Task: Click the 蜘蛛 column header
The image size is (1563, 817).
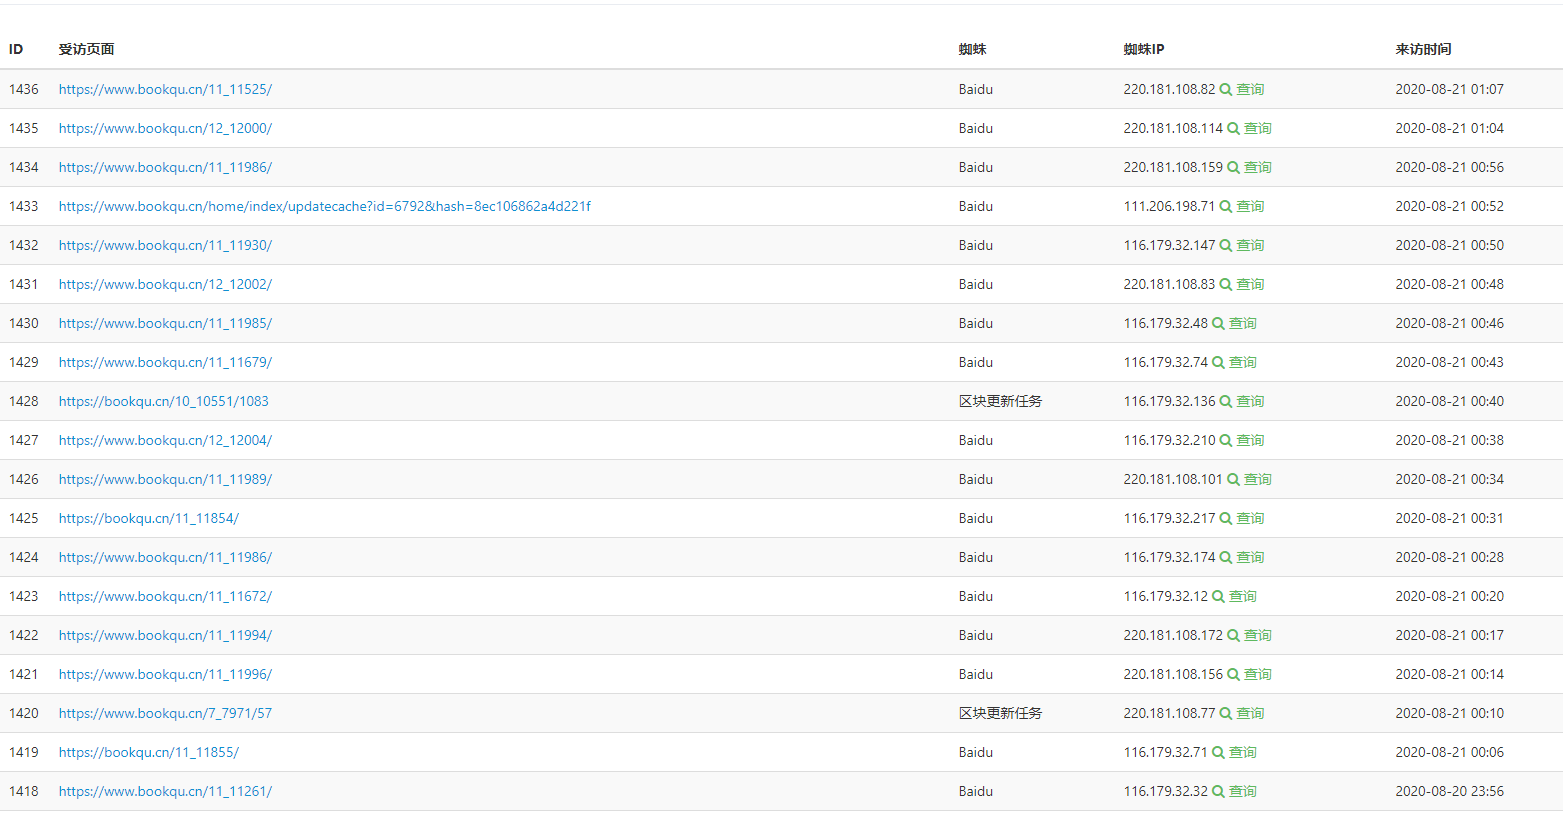Action: [973, 49]
